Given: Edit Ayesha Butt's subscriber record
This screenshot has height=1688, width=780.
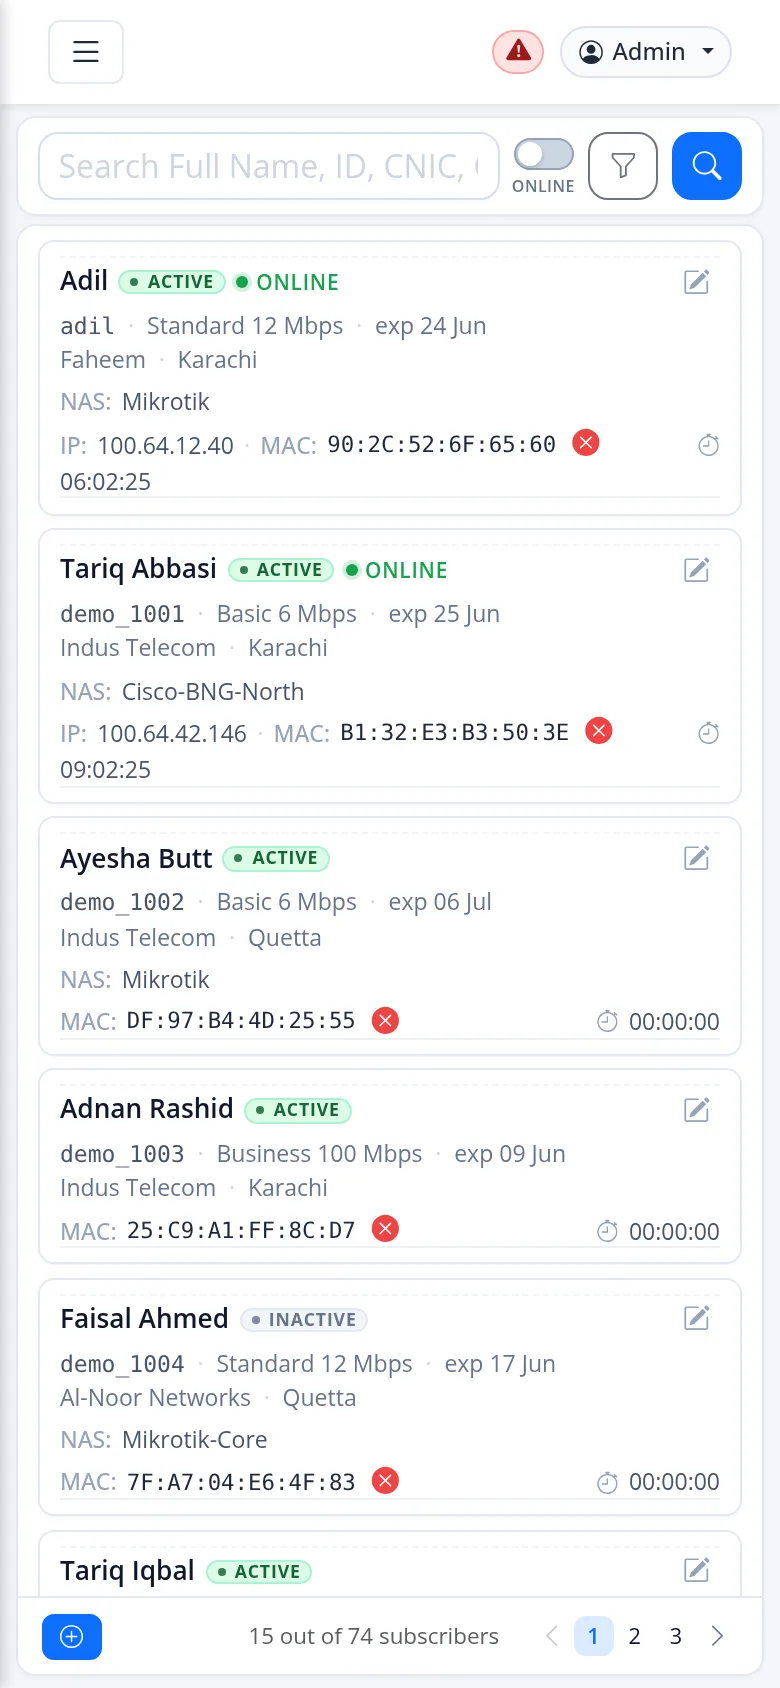Looking at the screenshot, I should point(697,858).
